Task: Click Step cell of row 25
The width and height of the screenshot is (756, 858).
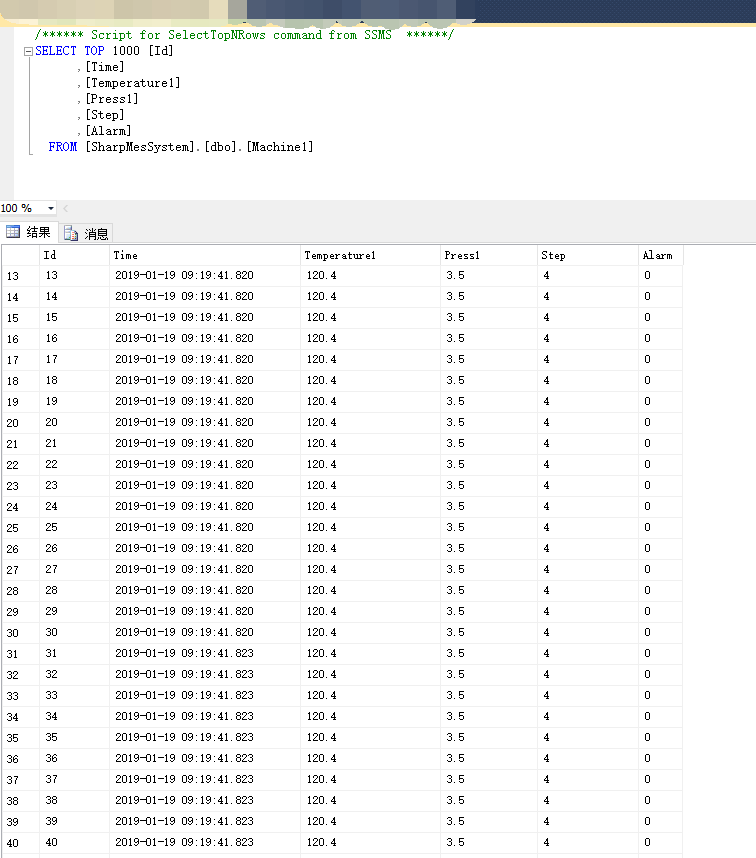Action: [x=588, y=527]
